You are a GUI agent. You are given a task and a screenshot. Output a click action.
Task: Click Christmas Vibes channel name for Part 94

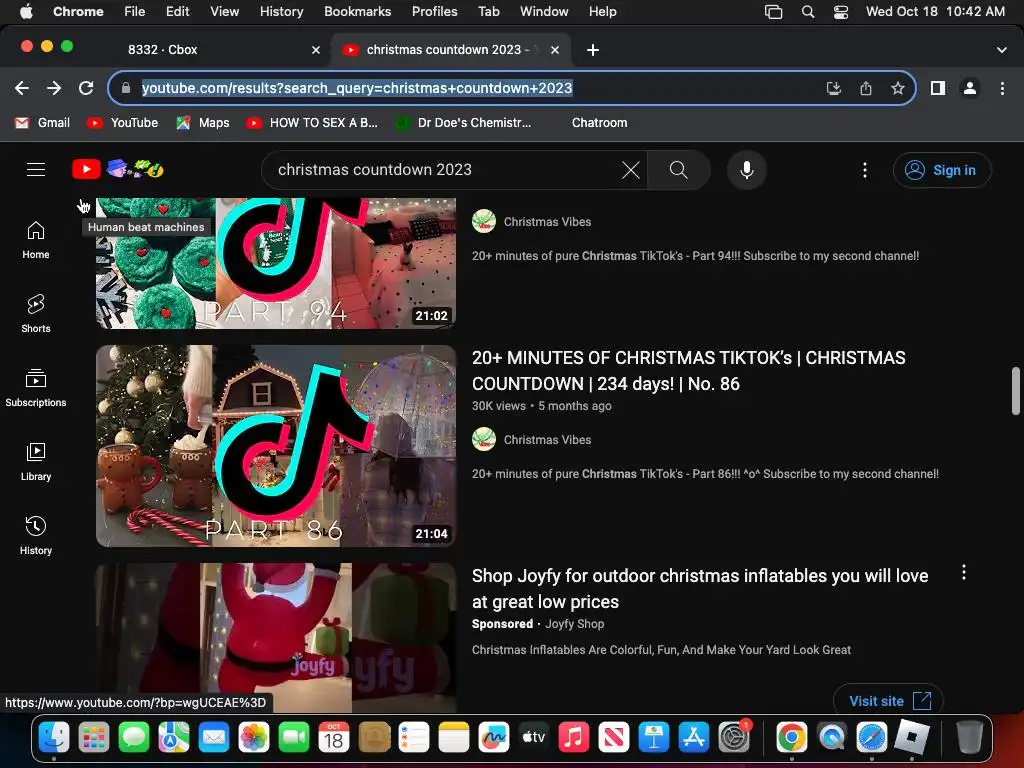pos(547,222)
